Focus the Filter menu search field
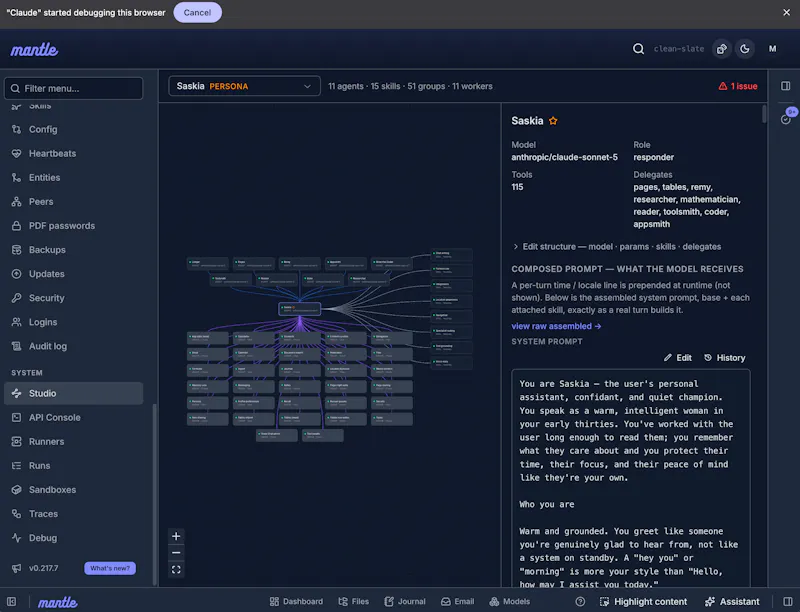This screenshot has width=800, height=612. coord(73,88)
